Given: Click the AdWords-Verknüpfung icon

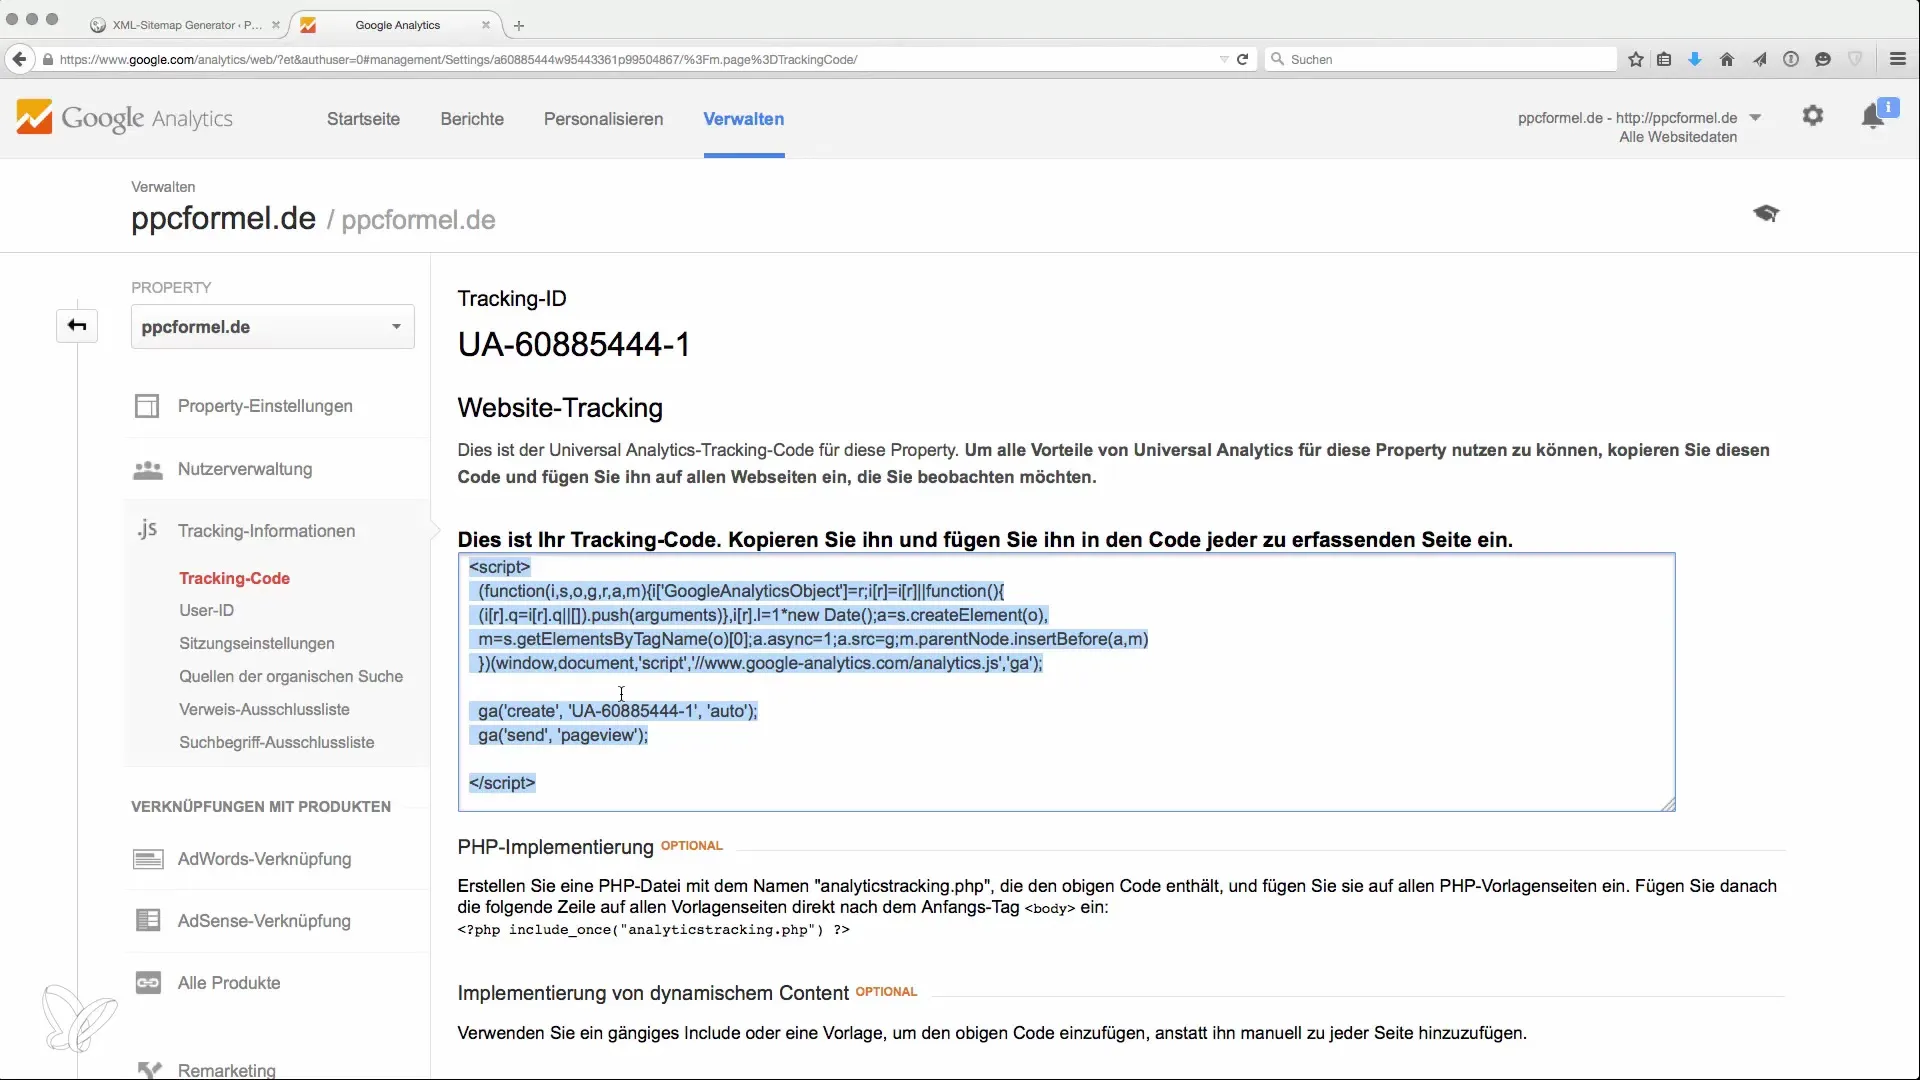Looking at the screenshot, I should (x=148, y=859).
